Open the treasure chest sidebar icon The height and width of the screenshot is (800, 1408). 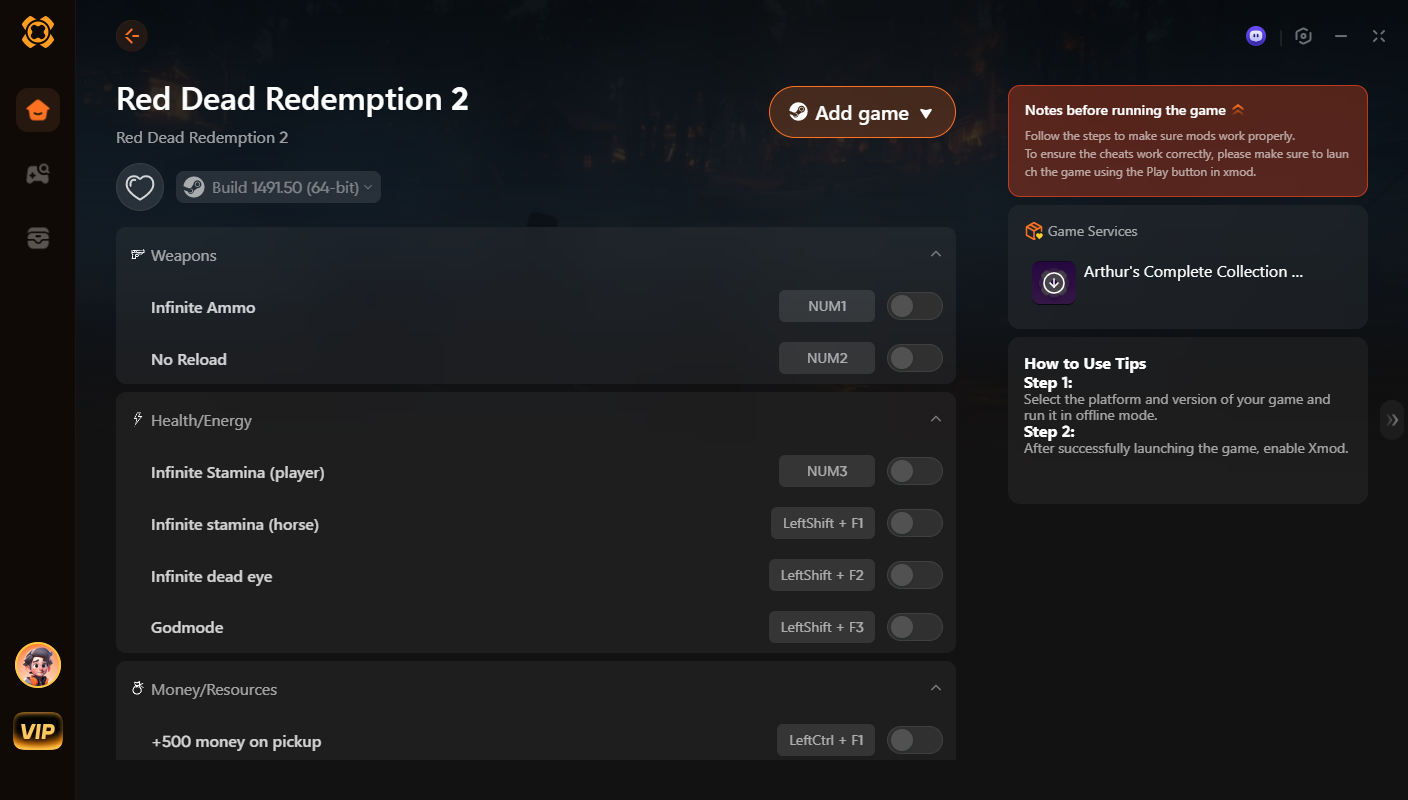click(38, 238)
